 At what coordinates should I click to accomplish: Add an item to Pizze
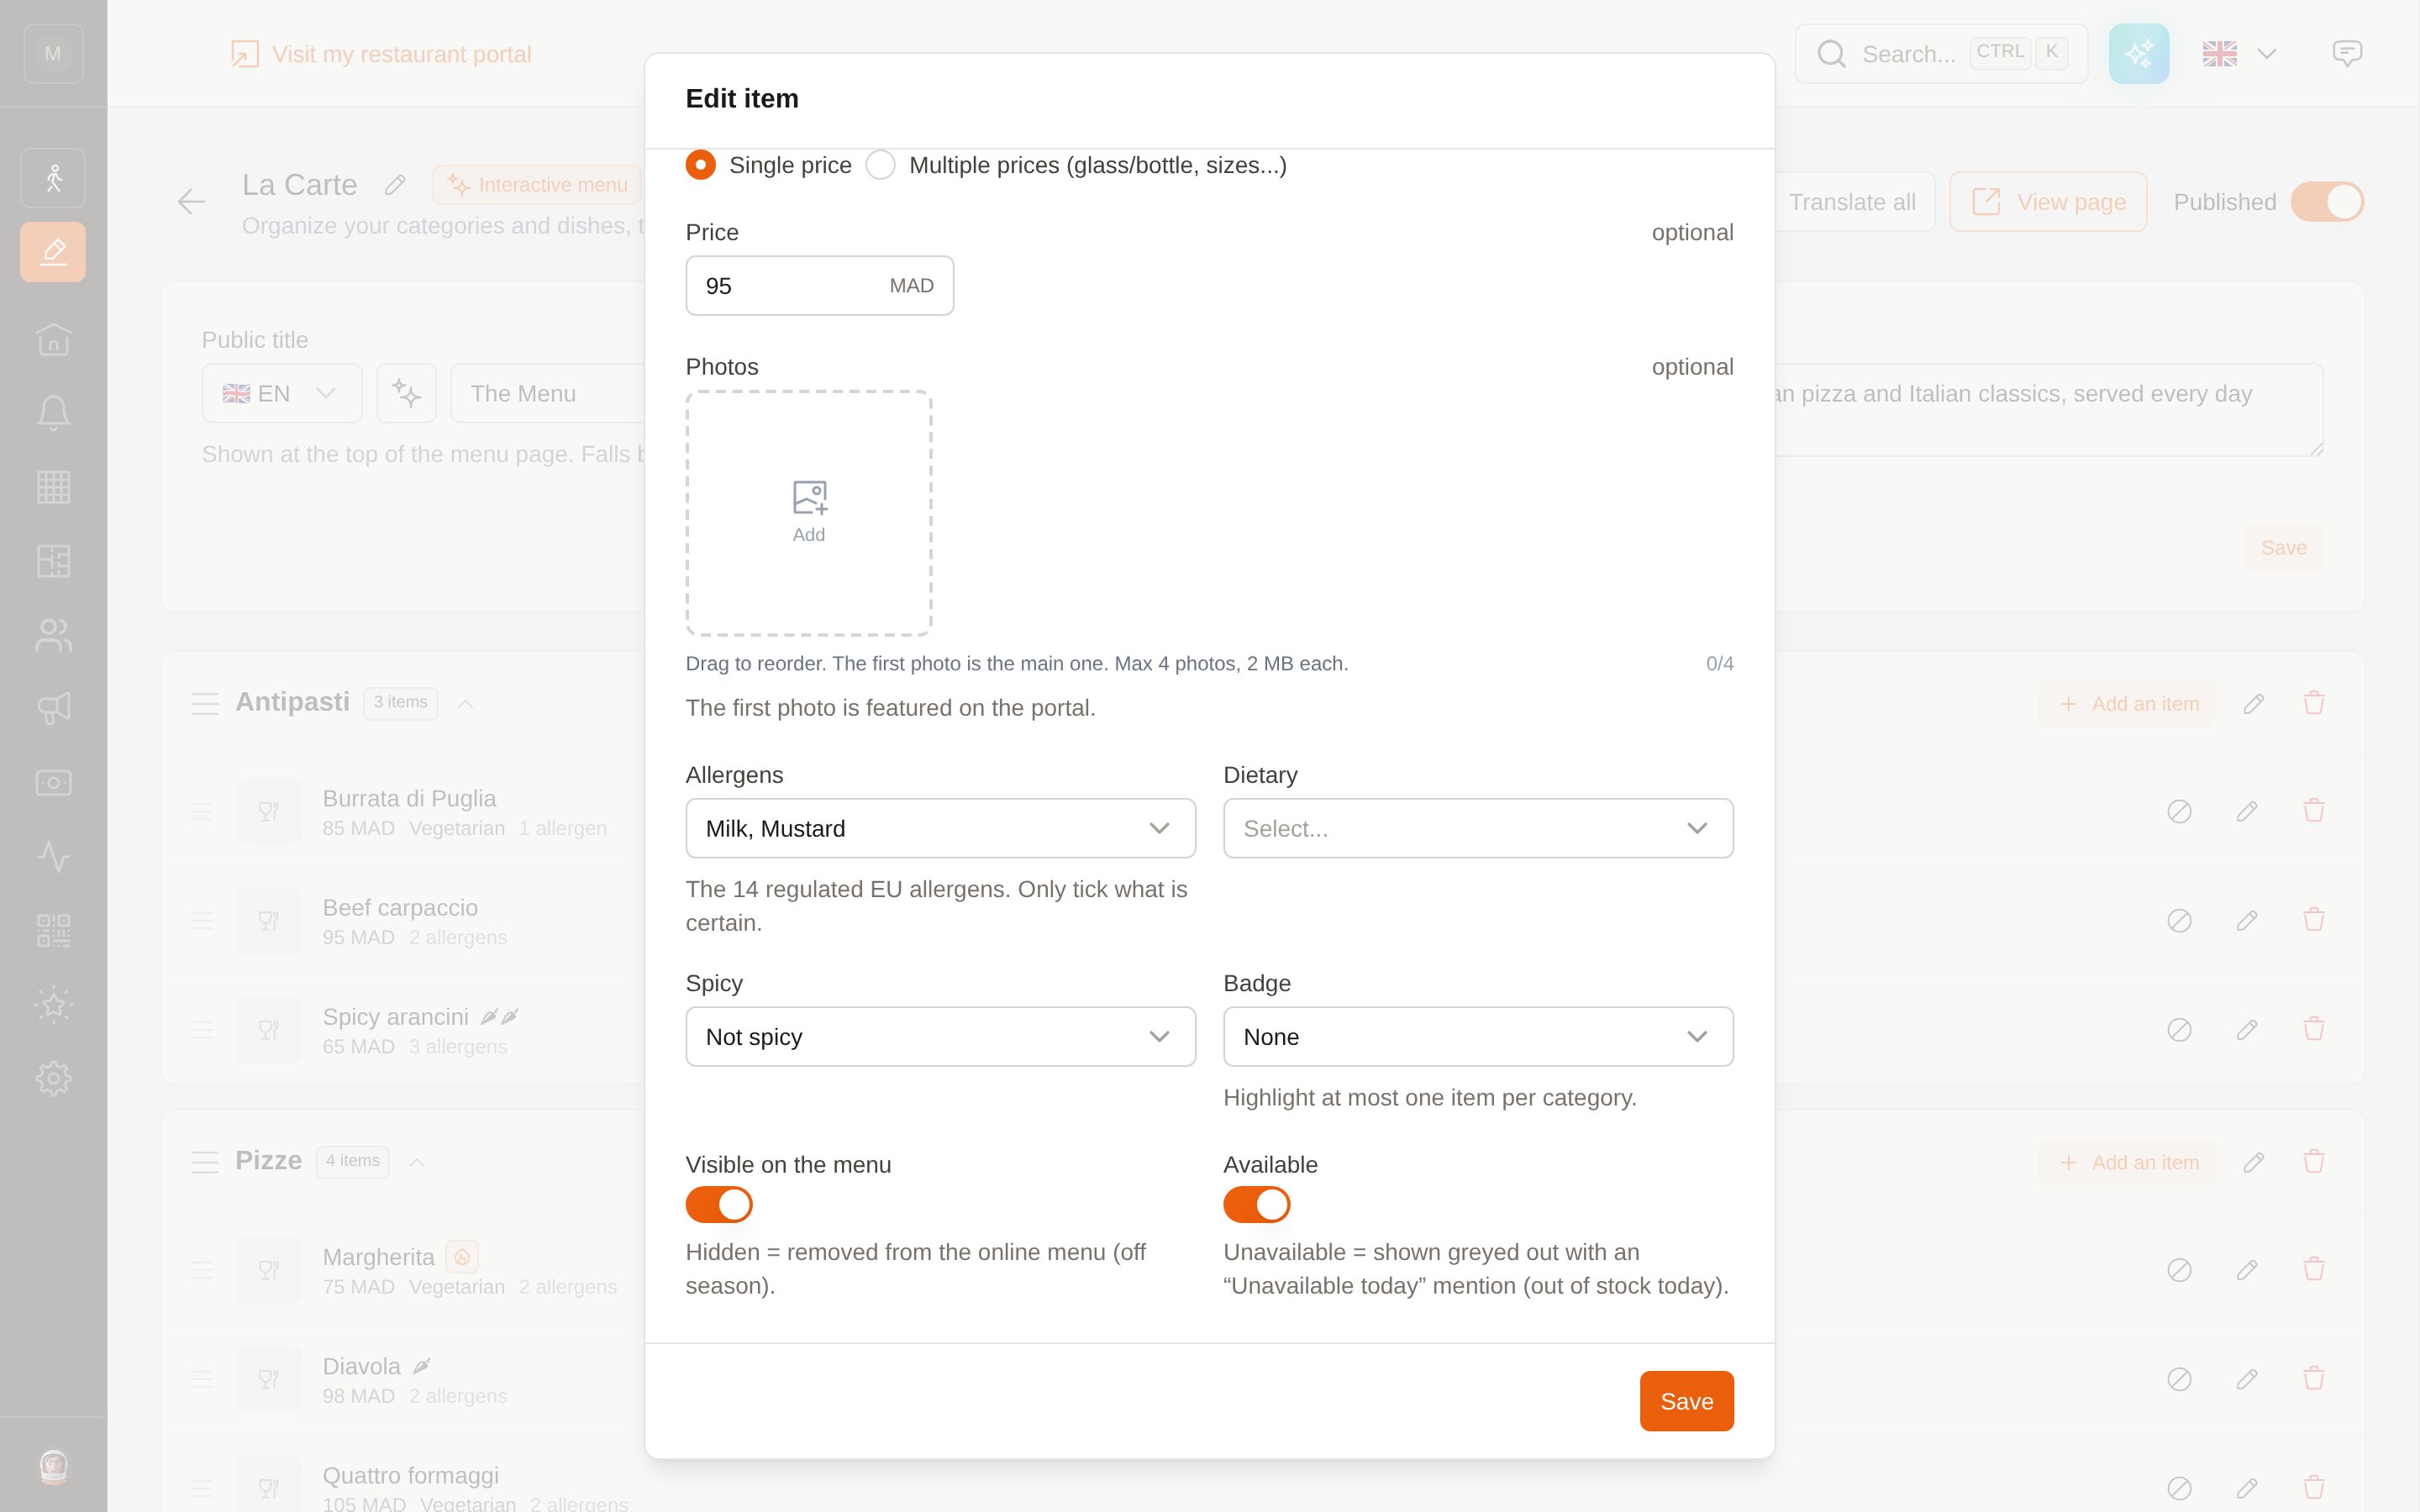pyautogui.click(x=2128, y=1162)
